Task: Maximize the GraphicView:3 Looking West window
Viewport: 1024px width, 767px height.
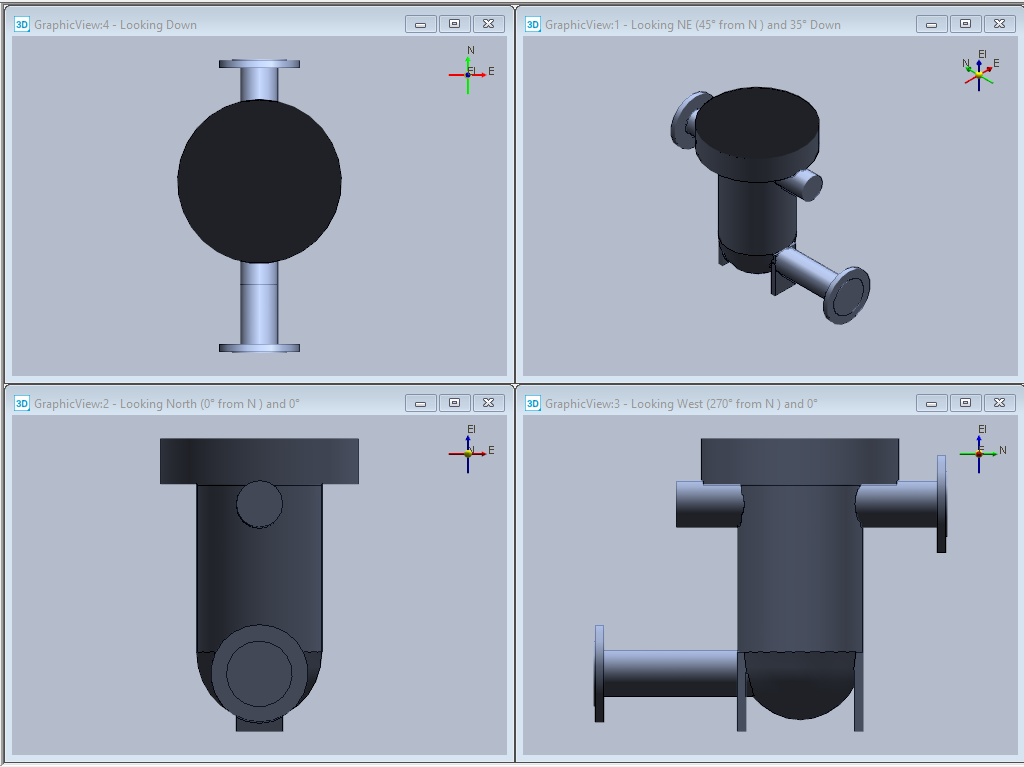Action: pos(966,403)
